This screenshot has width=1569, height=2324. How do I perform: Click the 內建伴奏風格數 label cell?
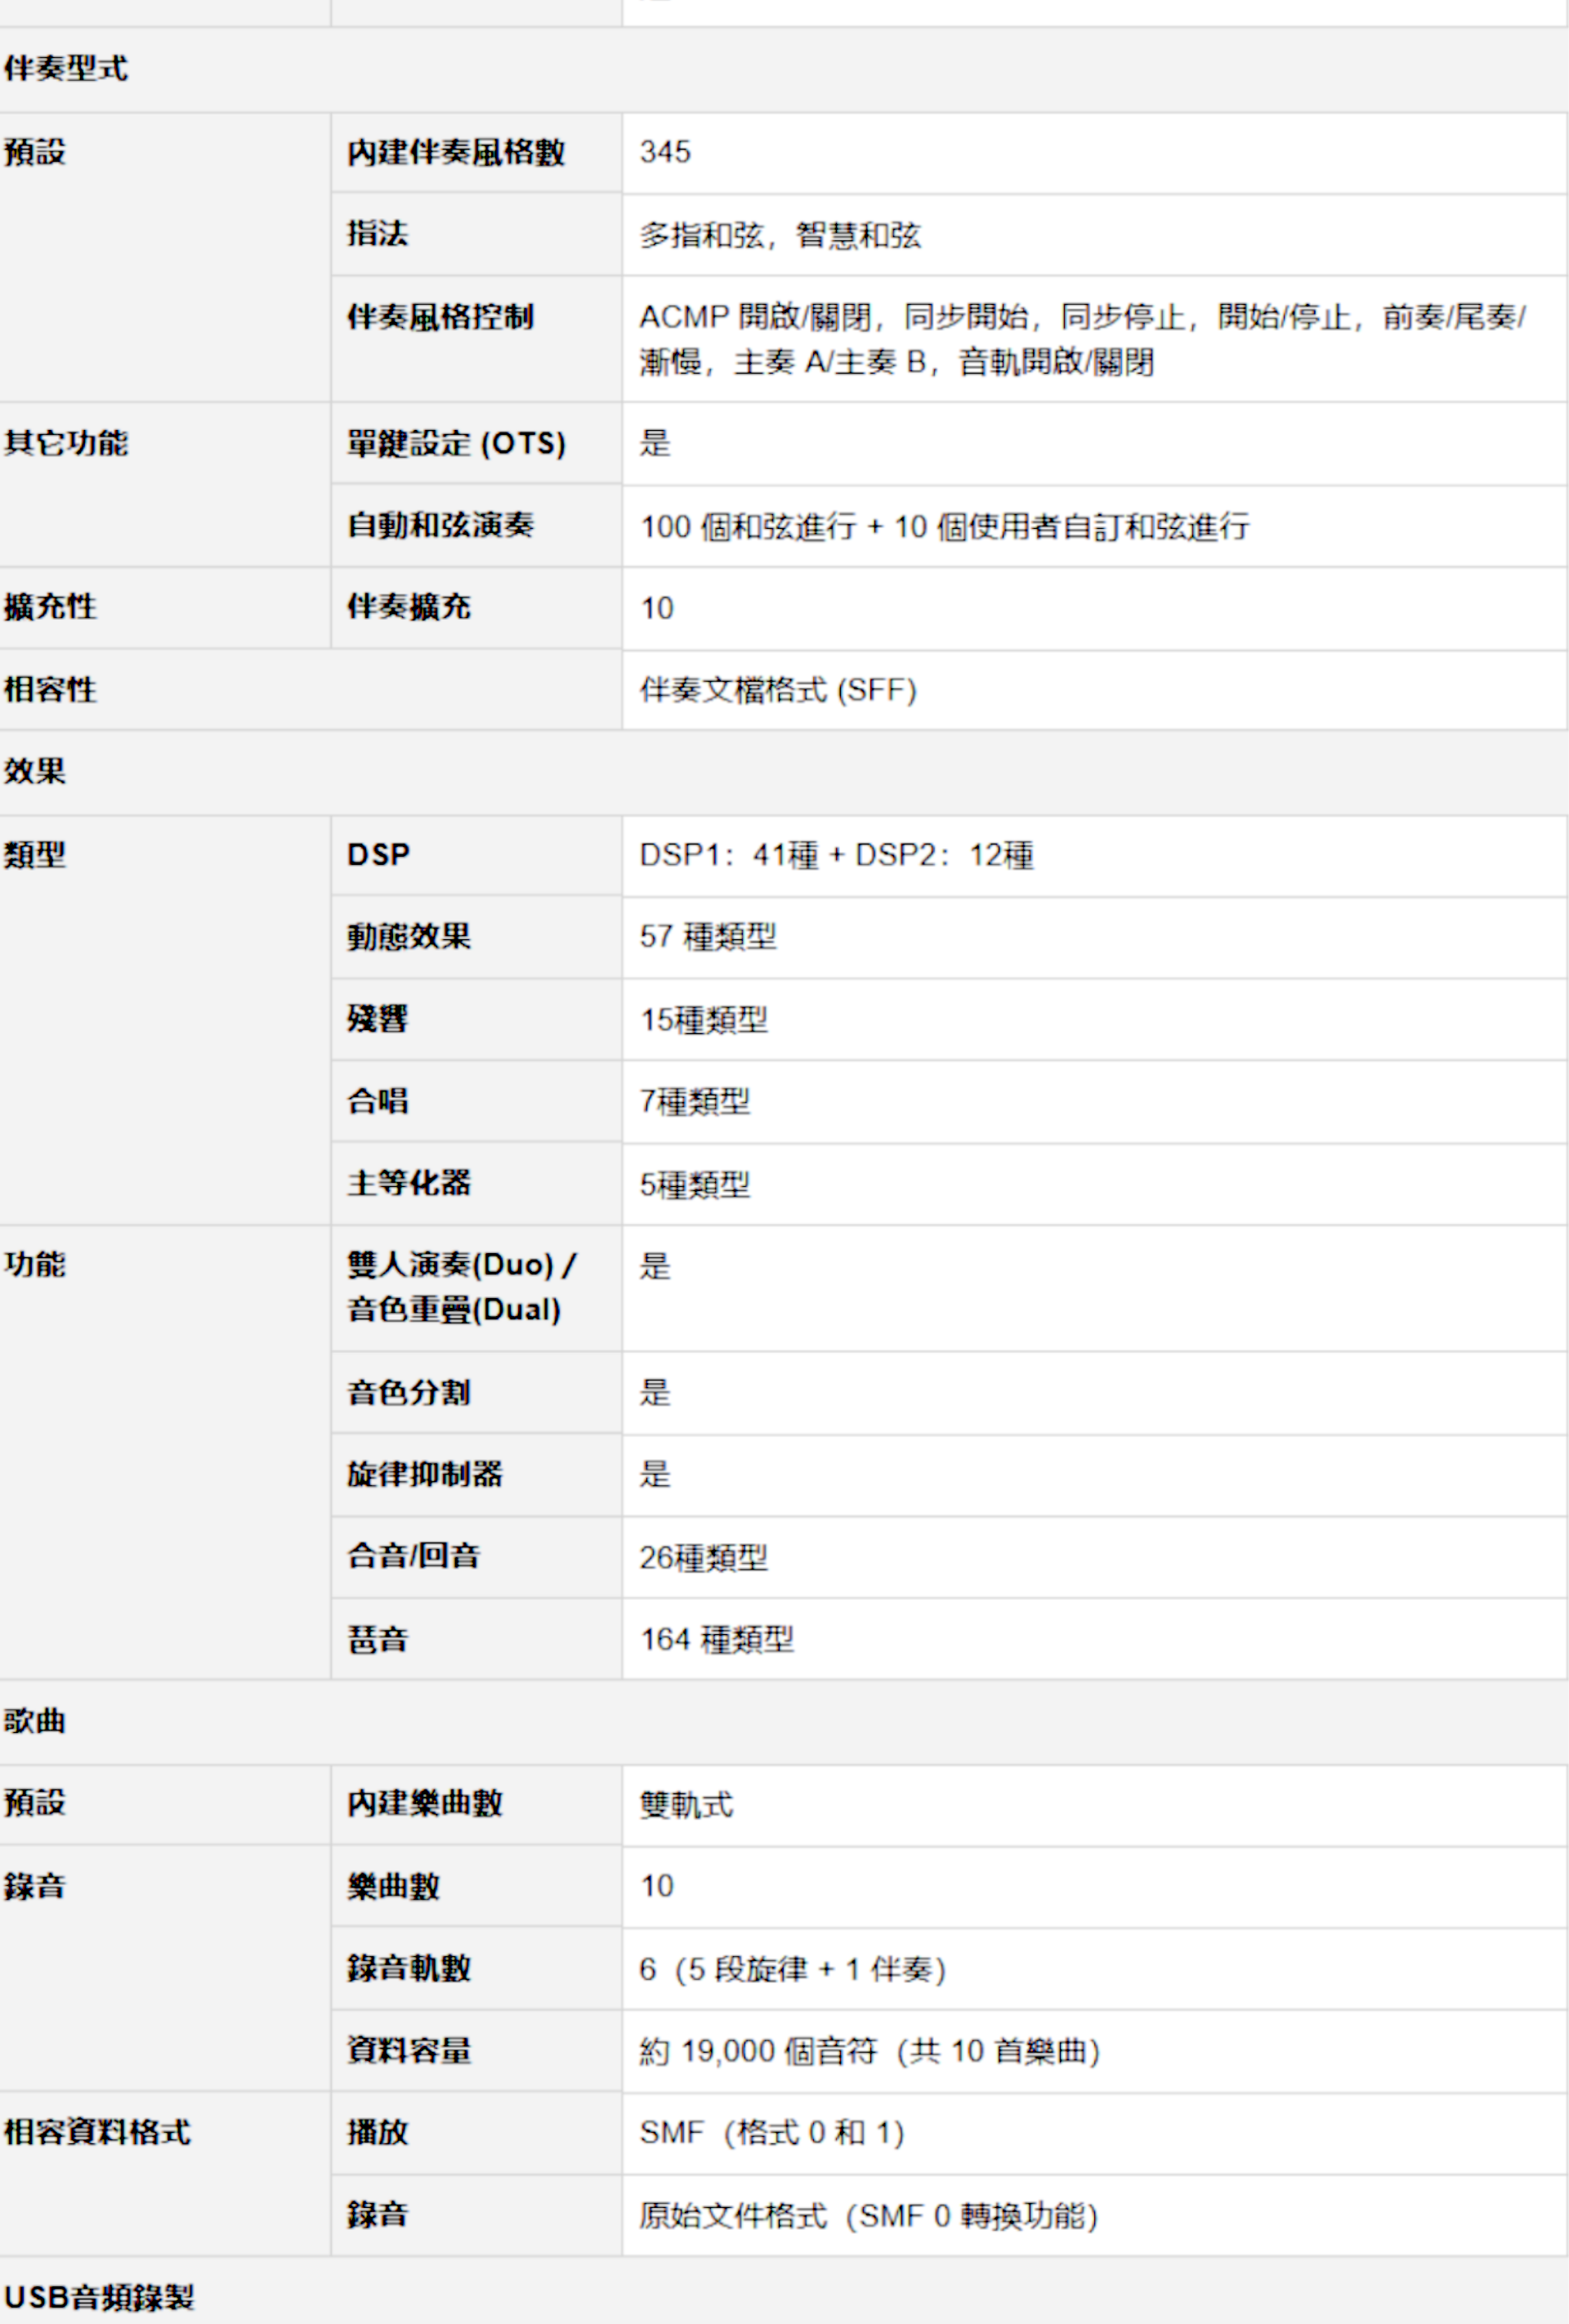(456, 153)
